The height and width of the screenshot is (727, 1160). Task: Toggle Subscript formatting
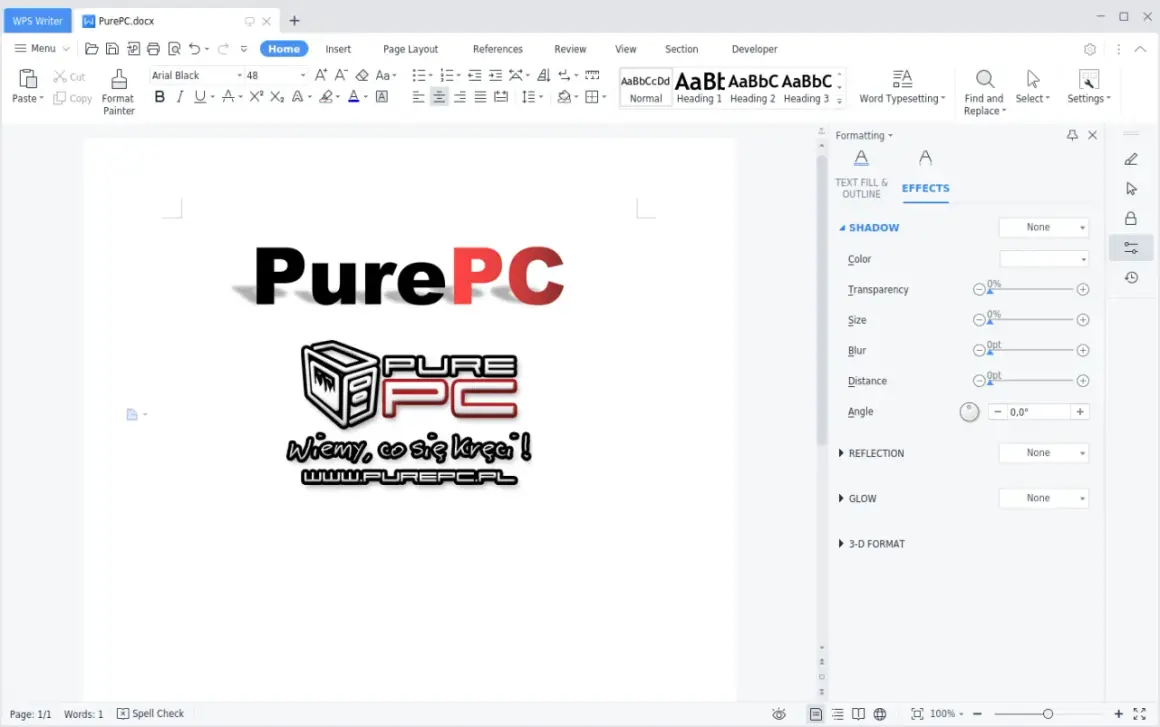point(277,97)
